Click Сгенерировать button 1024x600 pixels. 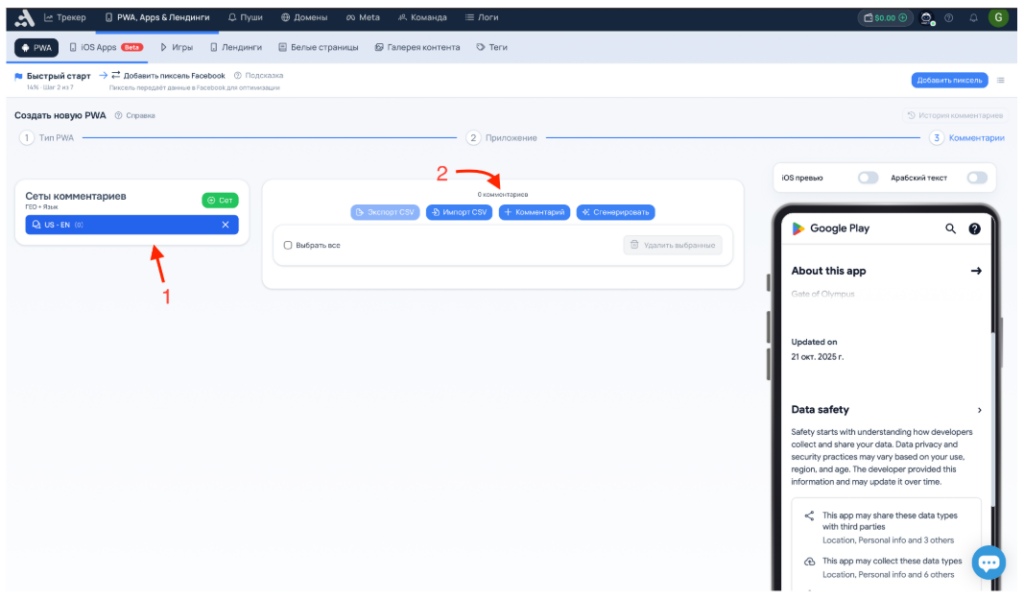615,212
